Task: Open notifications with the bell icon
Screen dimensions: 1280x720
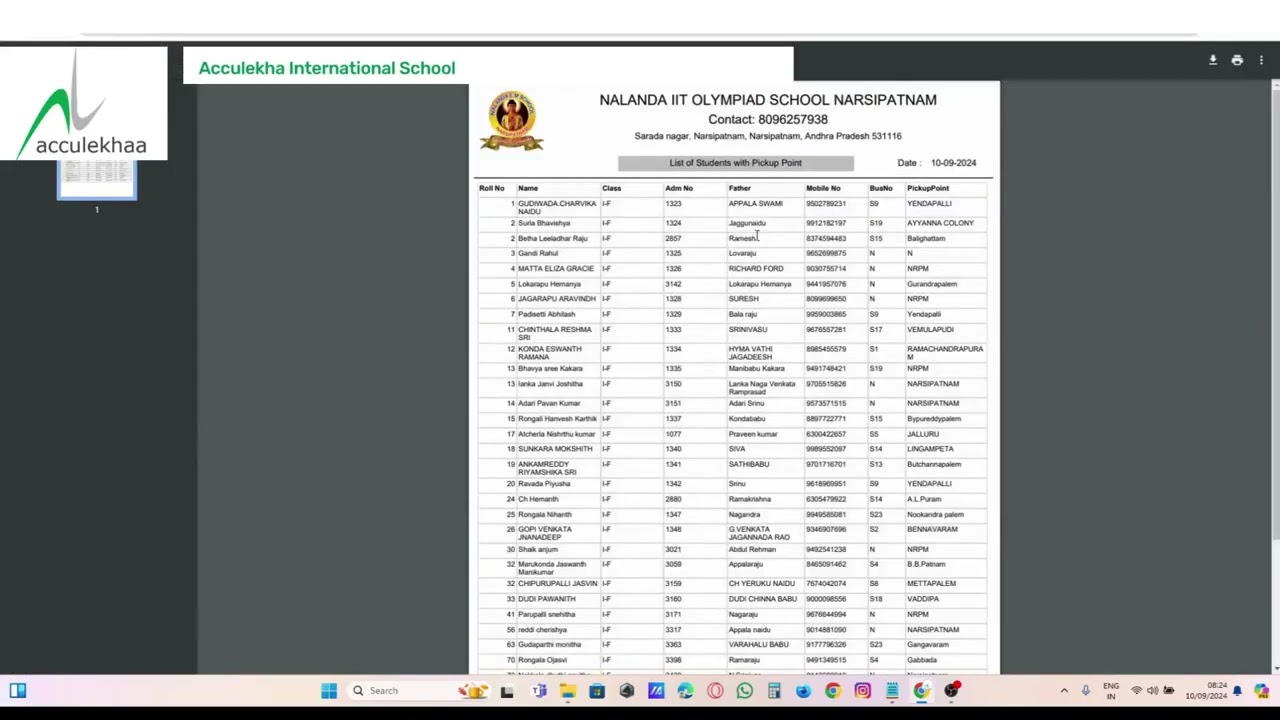Action: click(1238, 690)
